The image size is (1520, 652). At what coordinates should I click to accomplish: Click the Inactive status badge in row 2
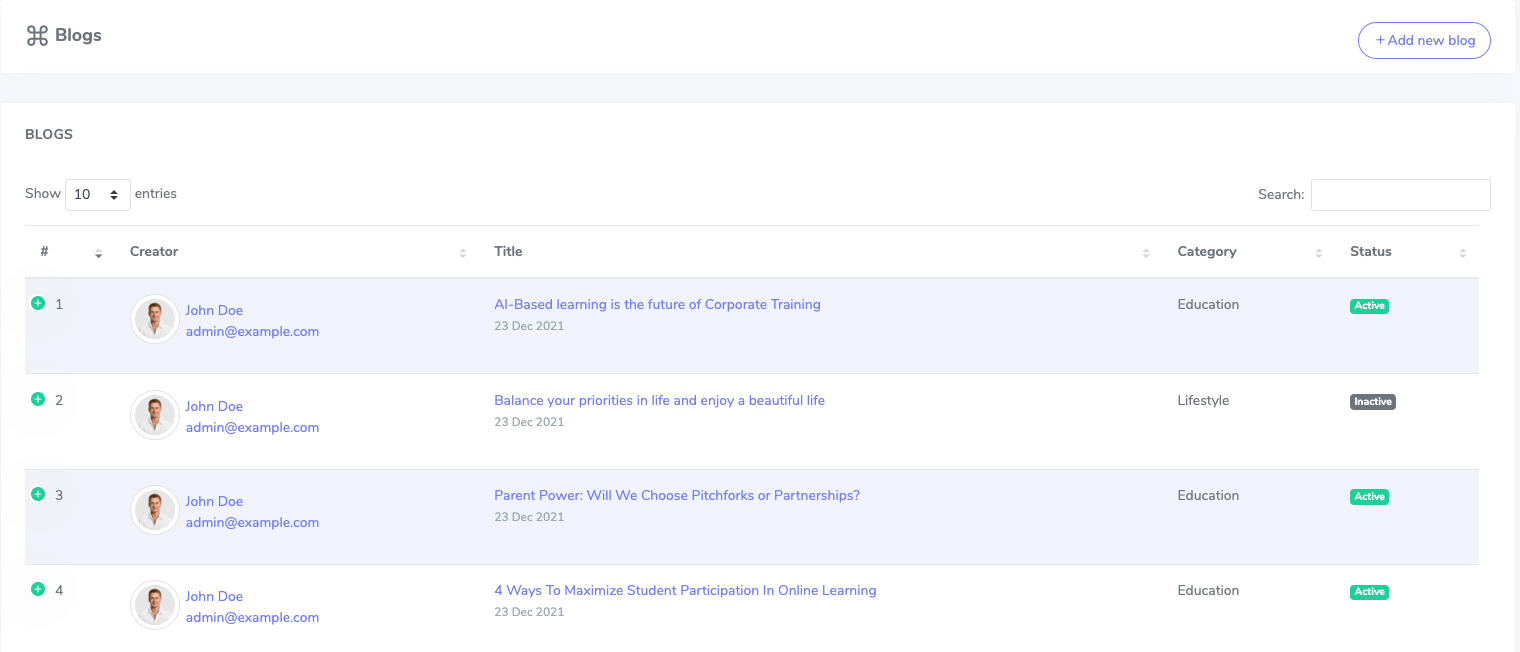pos(1372,402)
